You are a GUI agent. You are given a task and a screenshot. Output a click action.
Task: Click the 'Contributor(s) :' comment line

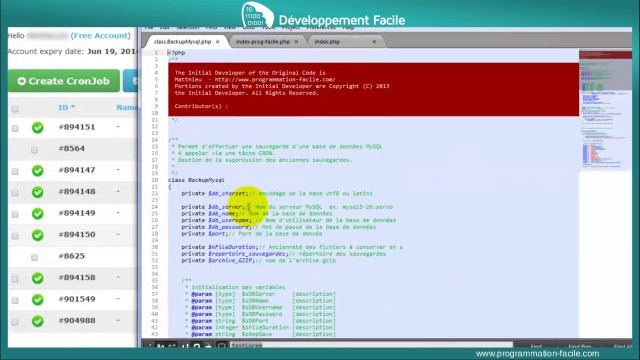pyautogui.click(x=201, y=106)
